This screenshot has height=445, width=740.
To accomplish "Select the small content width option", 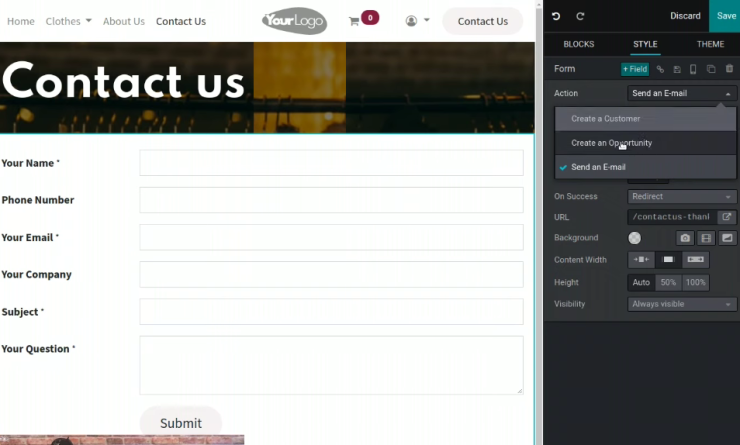I will pos(641,260).
